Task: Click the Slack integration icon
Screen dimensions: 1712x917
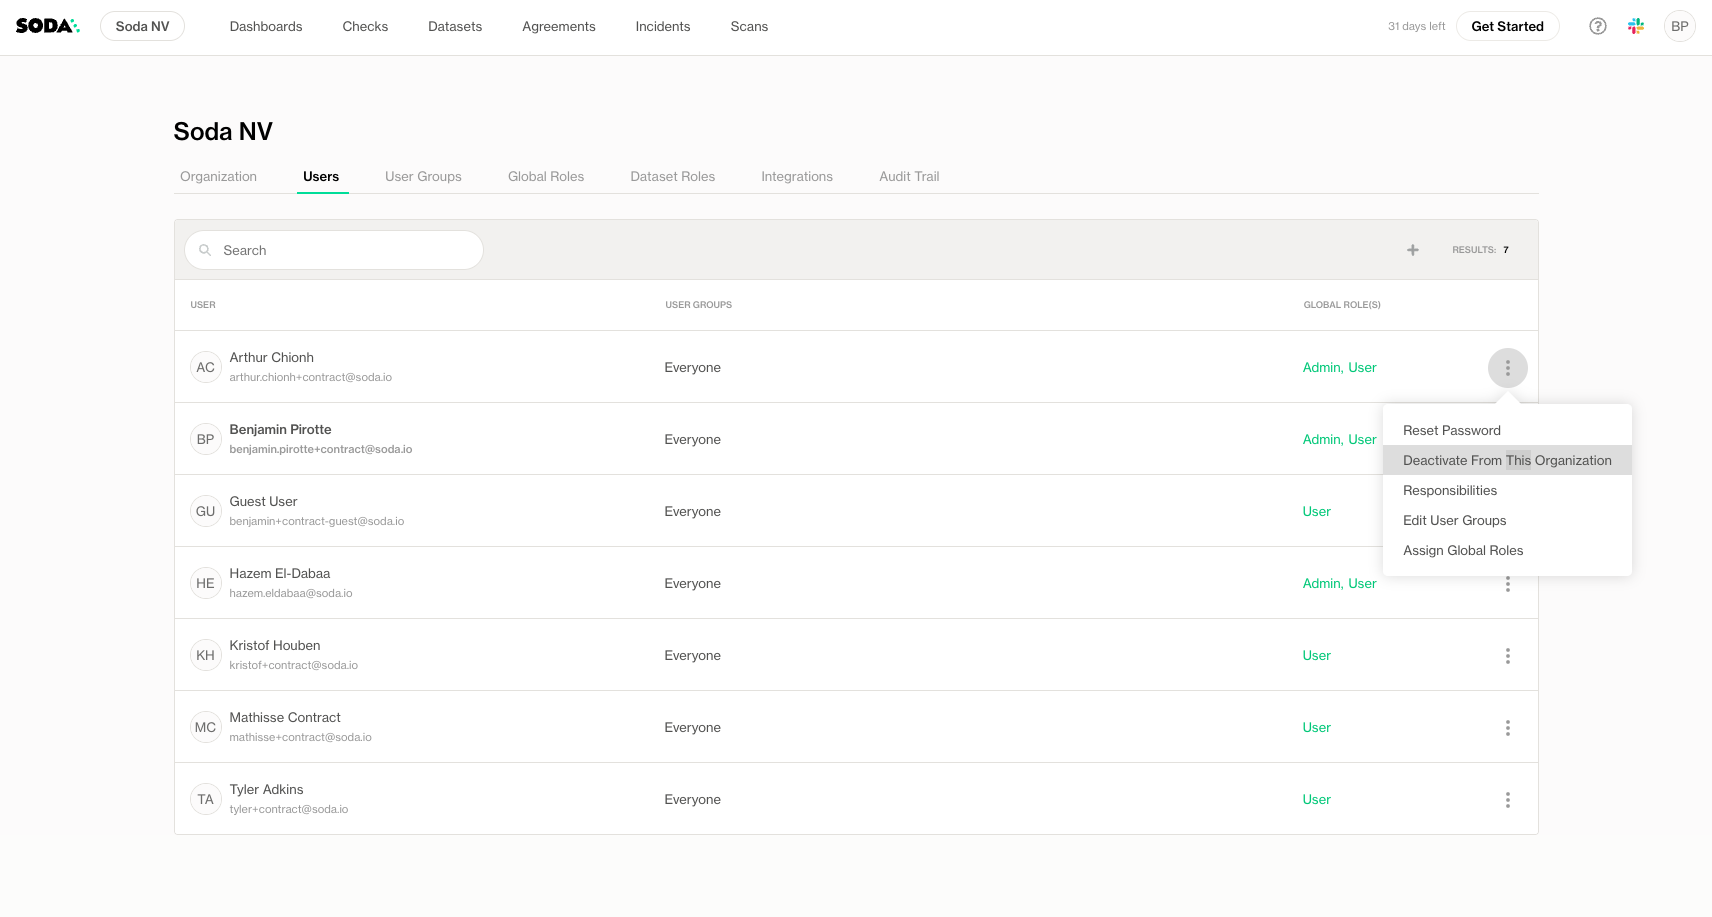Action: point(1635,26)
